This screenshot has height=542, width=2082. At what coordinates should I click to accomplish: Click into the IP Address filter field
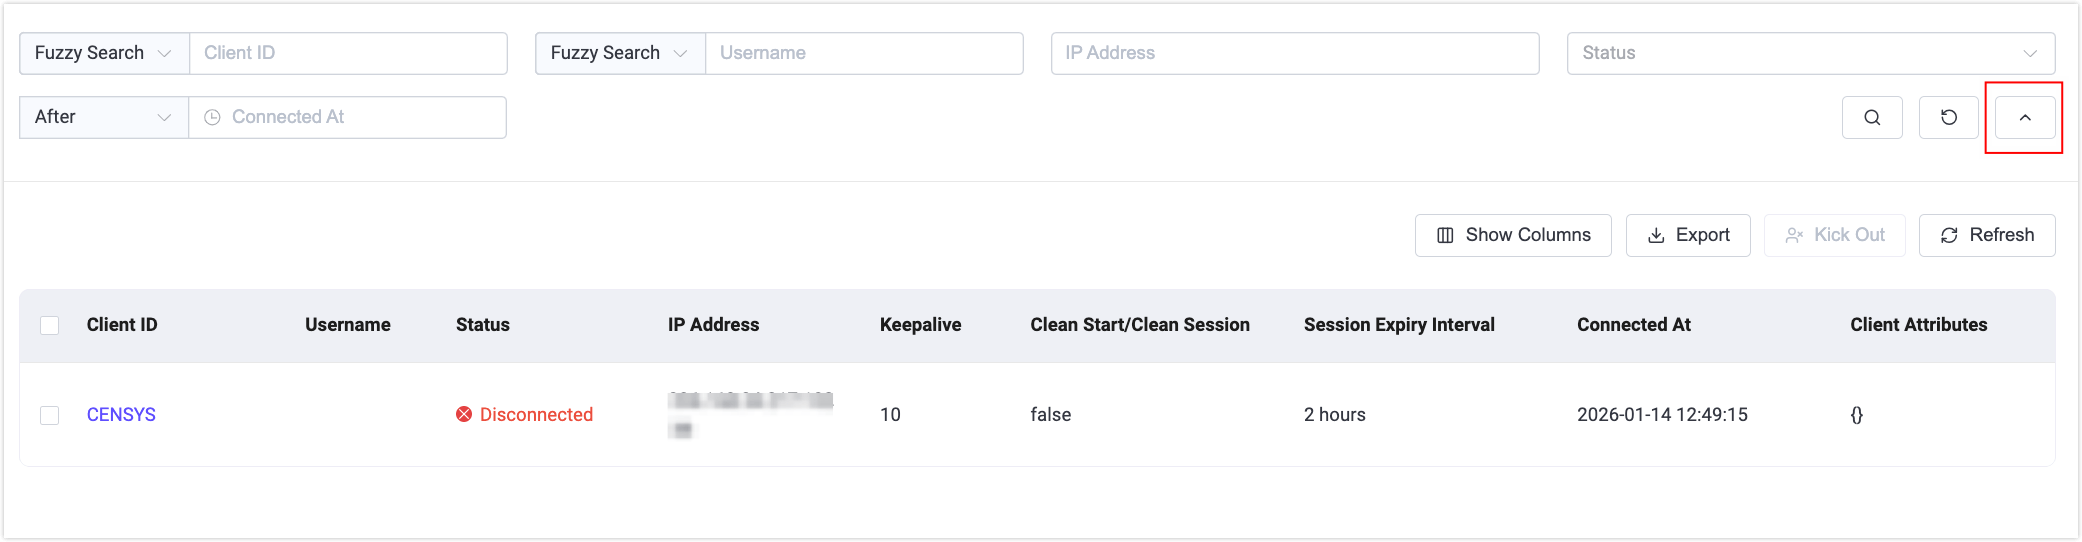(x=1295, y=53)
